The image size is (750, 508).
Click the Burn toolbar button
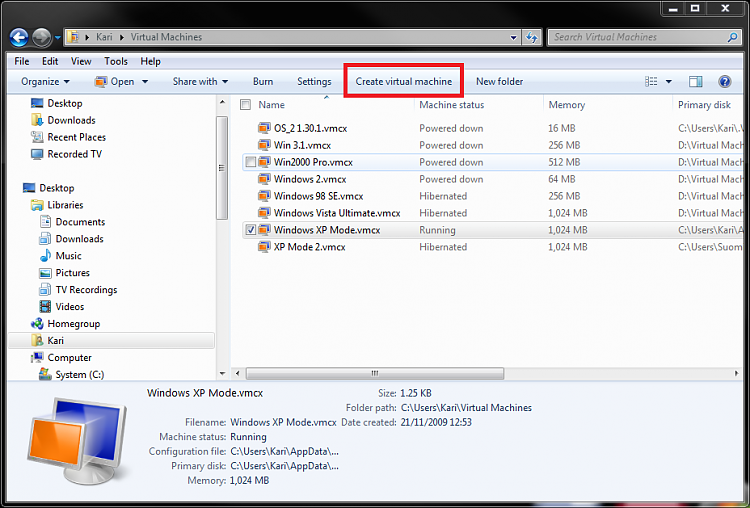point(263,82)
